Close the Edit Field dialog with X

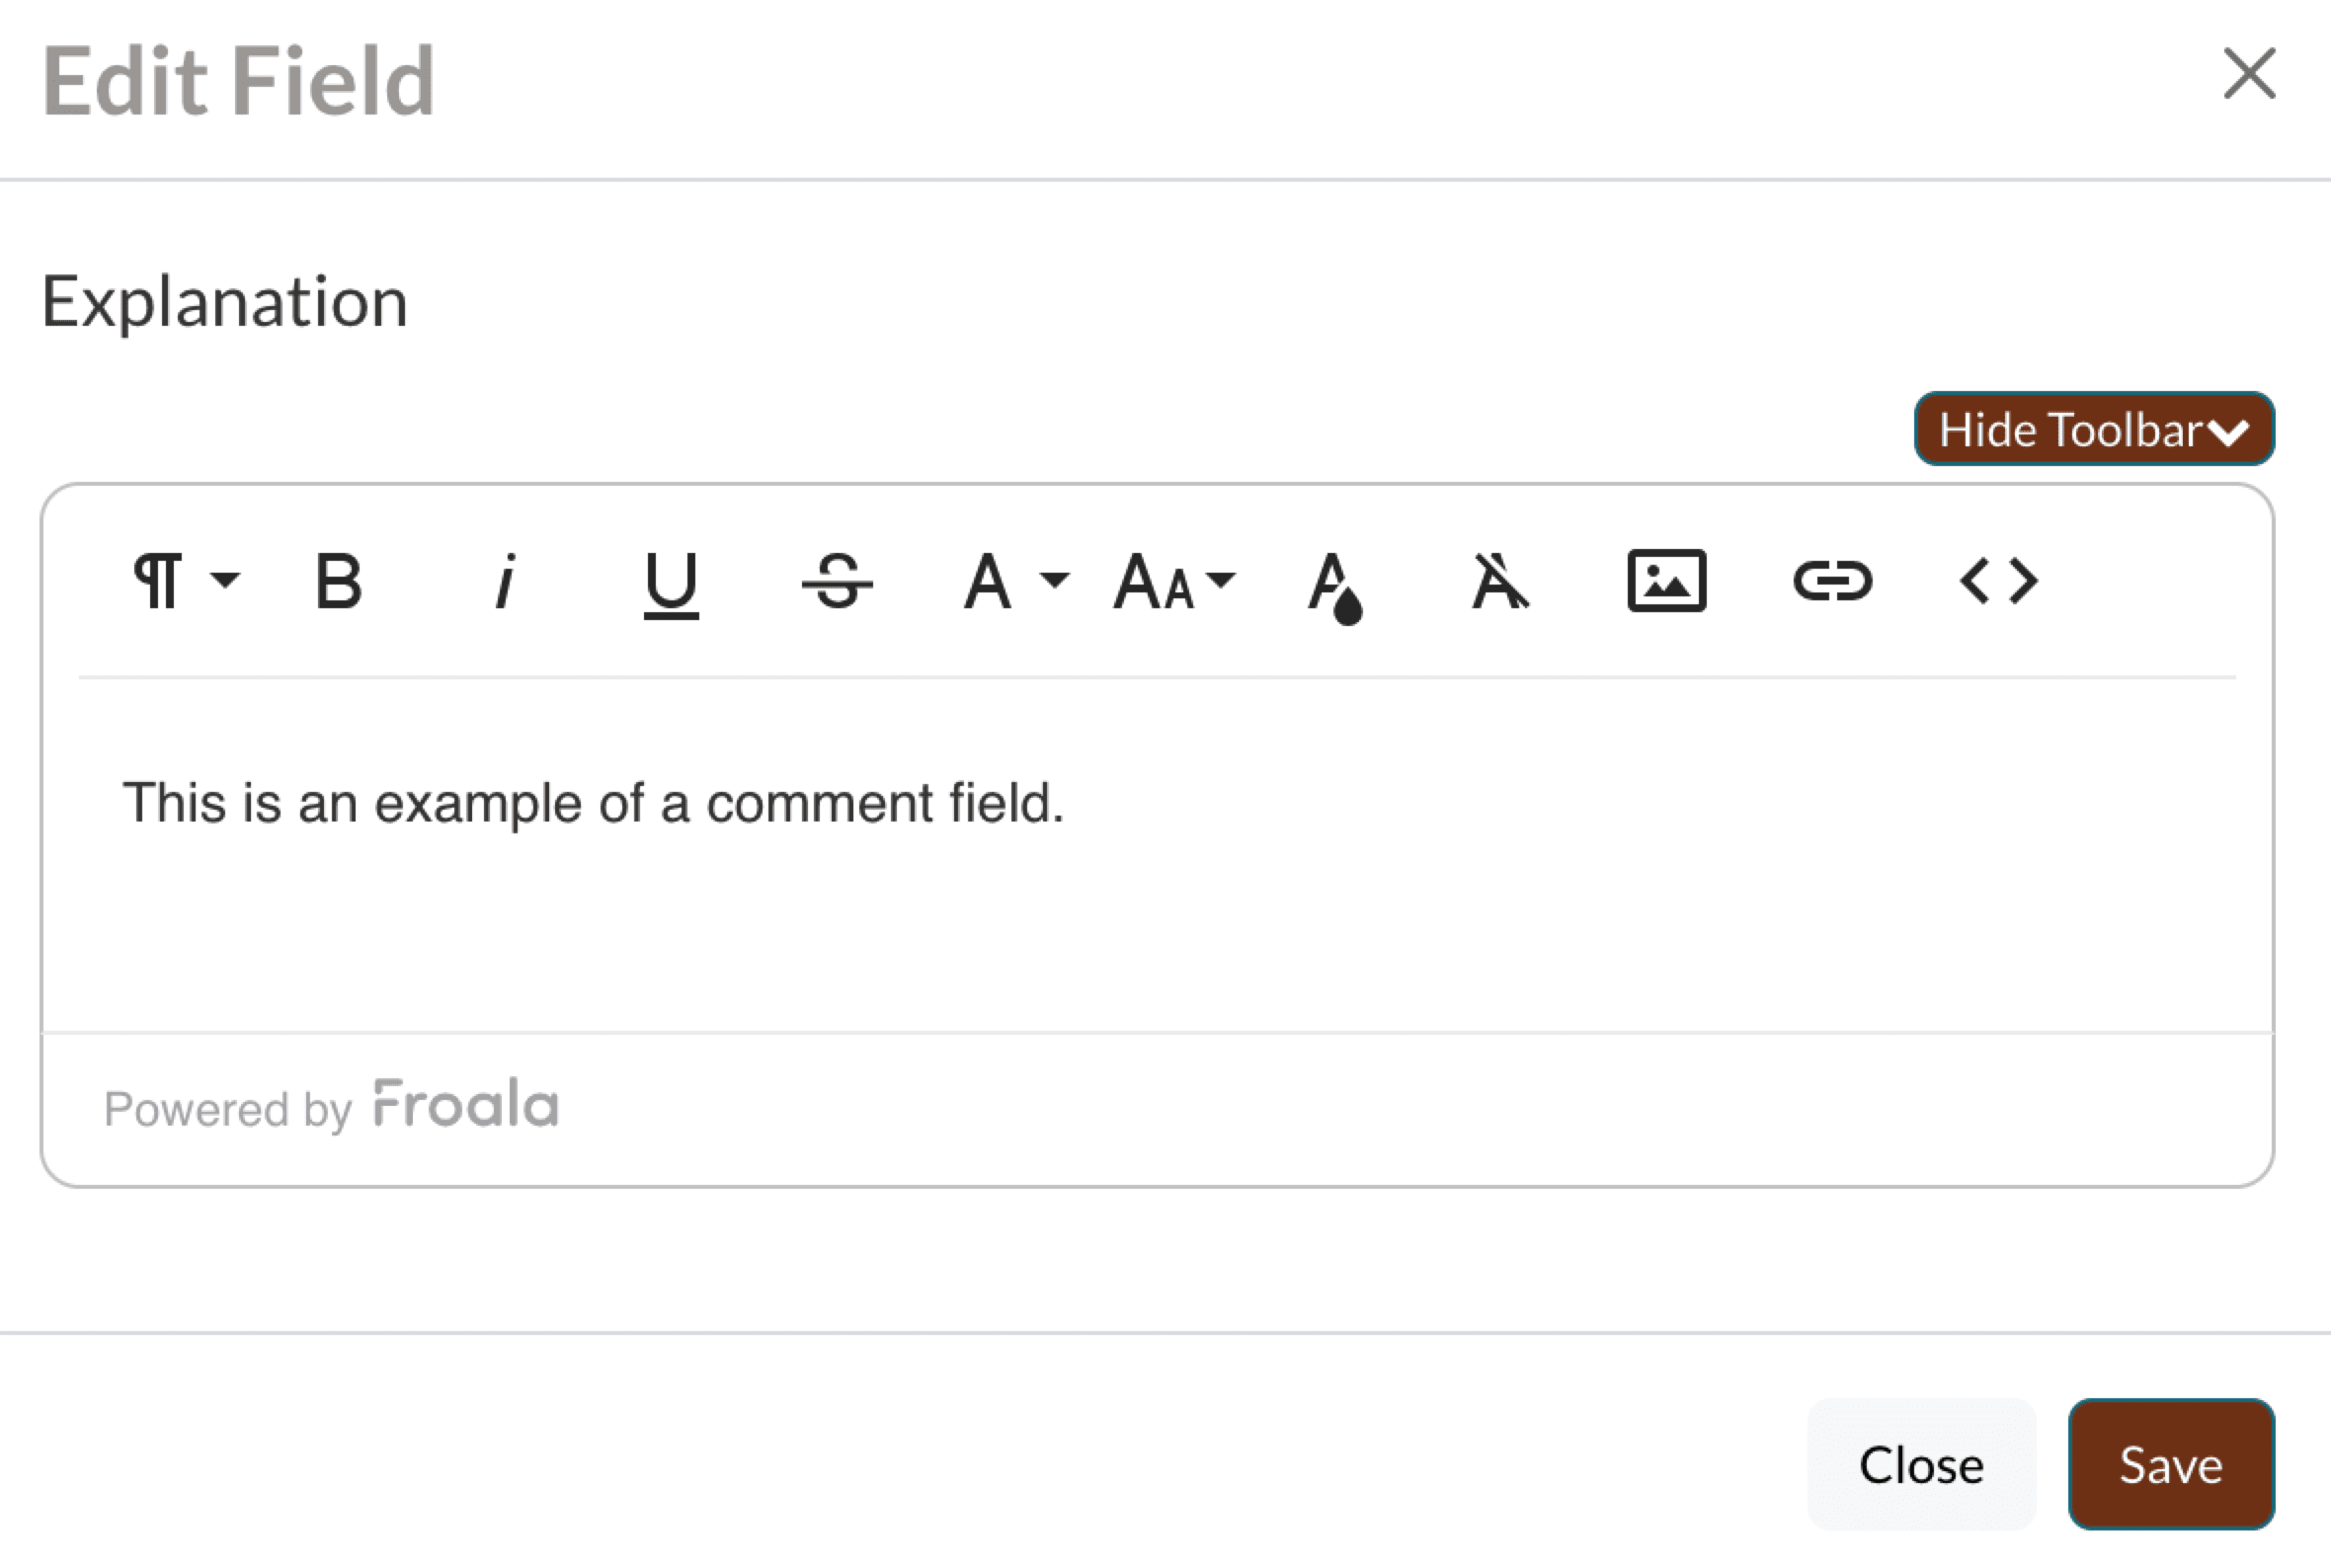point(2249,74)
